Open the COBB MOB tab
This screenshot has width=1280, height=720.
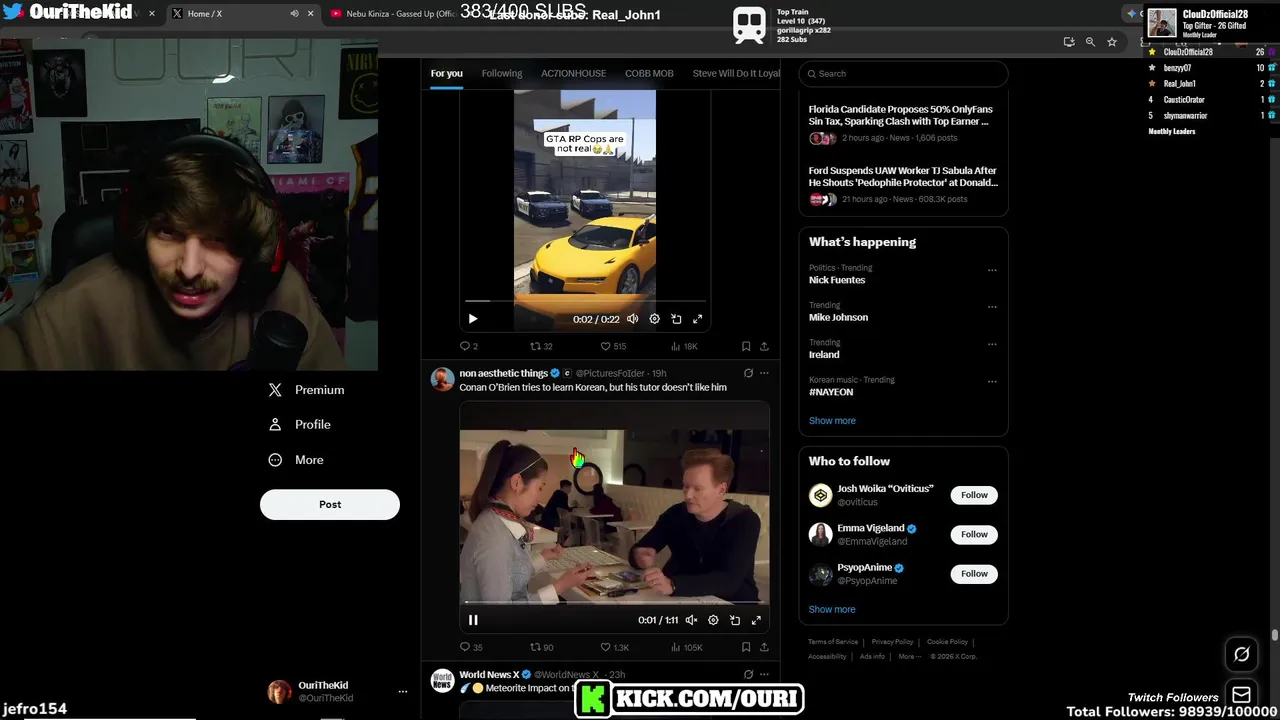[x=649, y=73]
